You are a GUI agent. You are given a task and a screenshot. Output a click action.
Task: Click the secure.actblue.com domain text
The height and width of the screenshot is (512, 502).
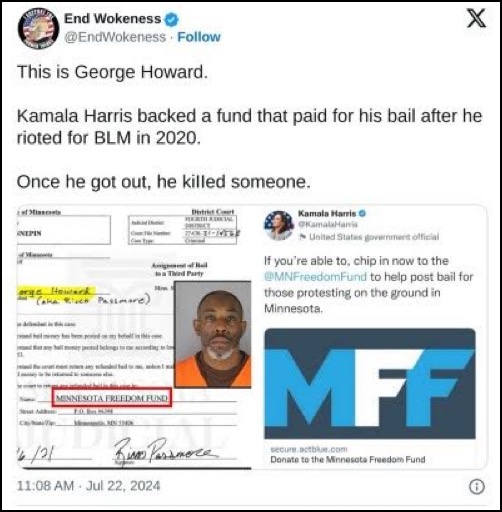pyautogui.click(x=309, y=449)
